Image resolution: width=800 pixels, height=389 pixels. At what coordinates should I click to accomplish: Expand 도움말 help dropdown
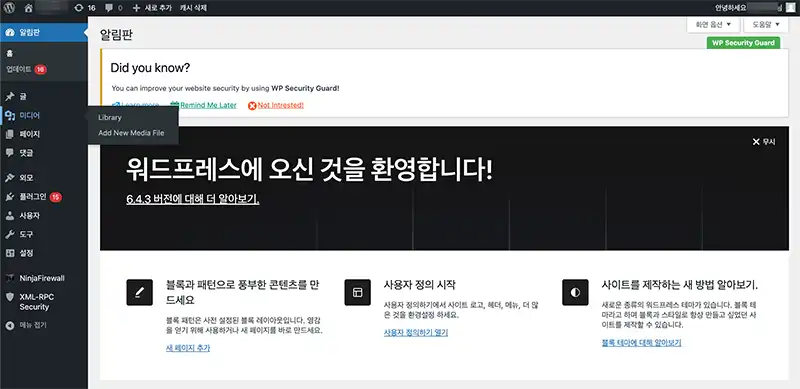click(x=767, y=25)
